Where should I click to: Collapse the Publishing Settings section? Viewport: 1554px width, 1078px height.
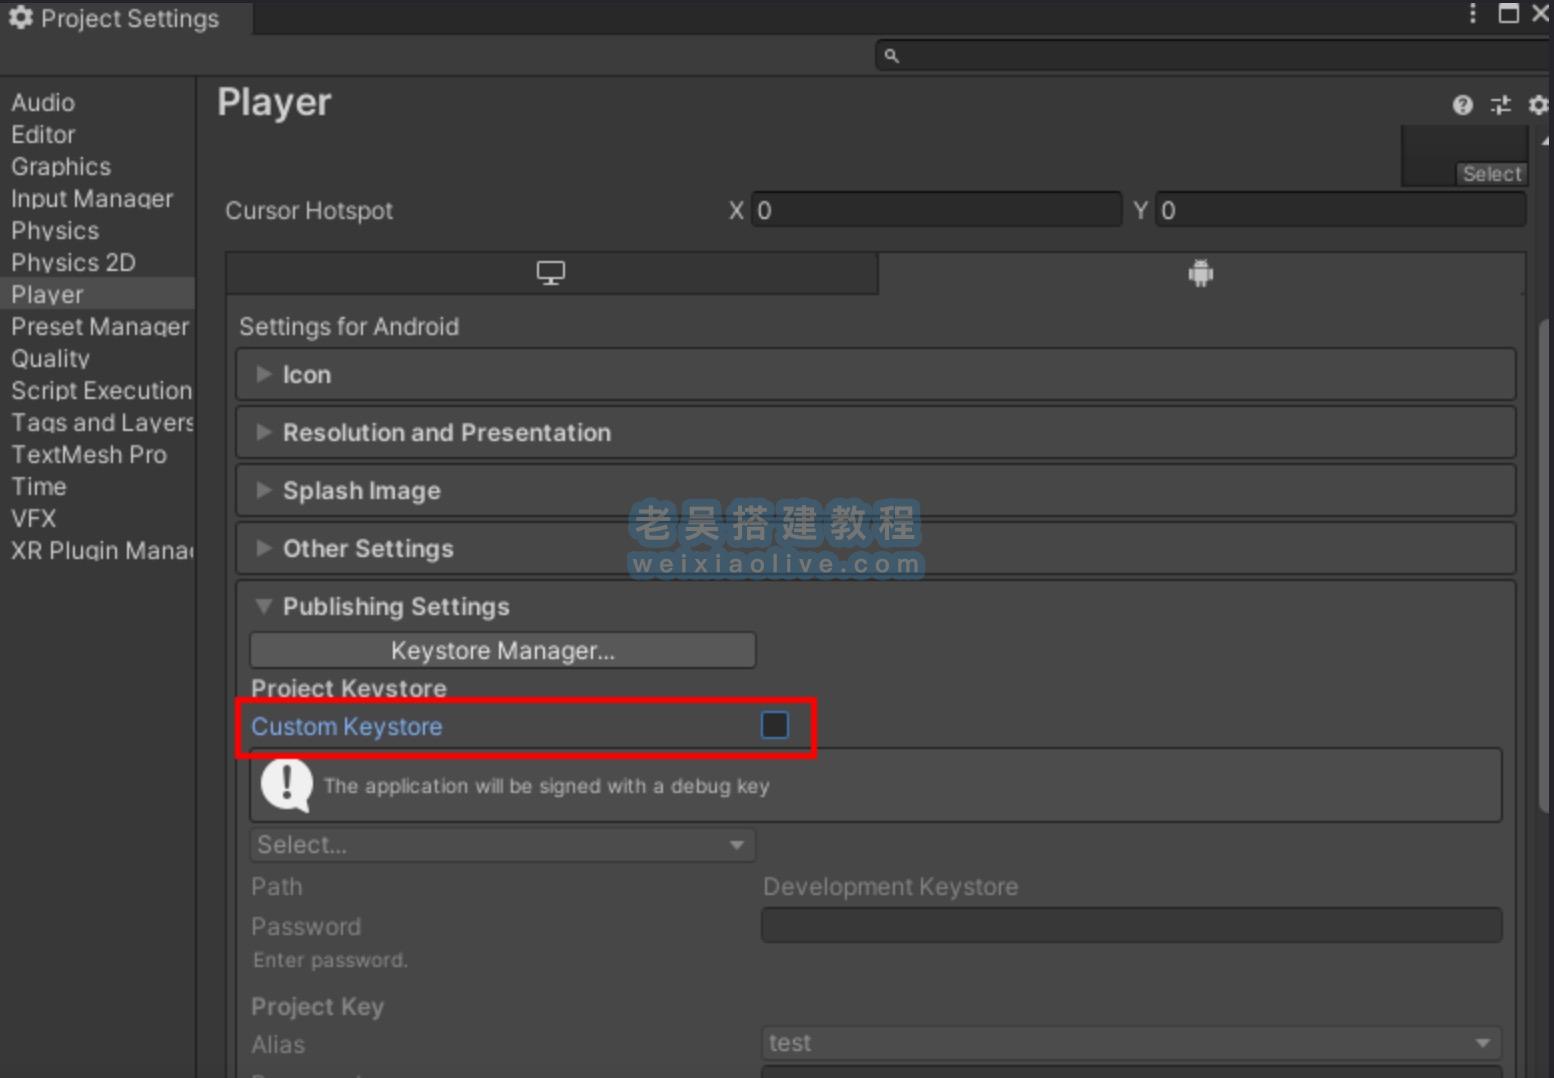point(395,607)
